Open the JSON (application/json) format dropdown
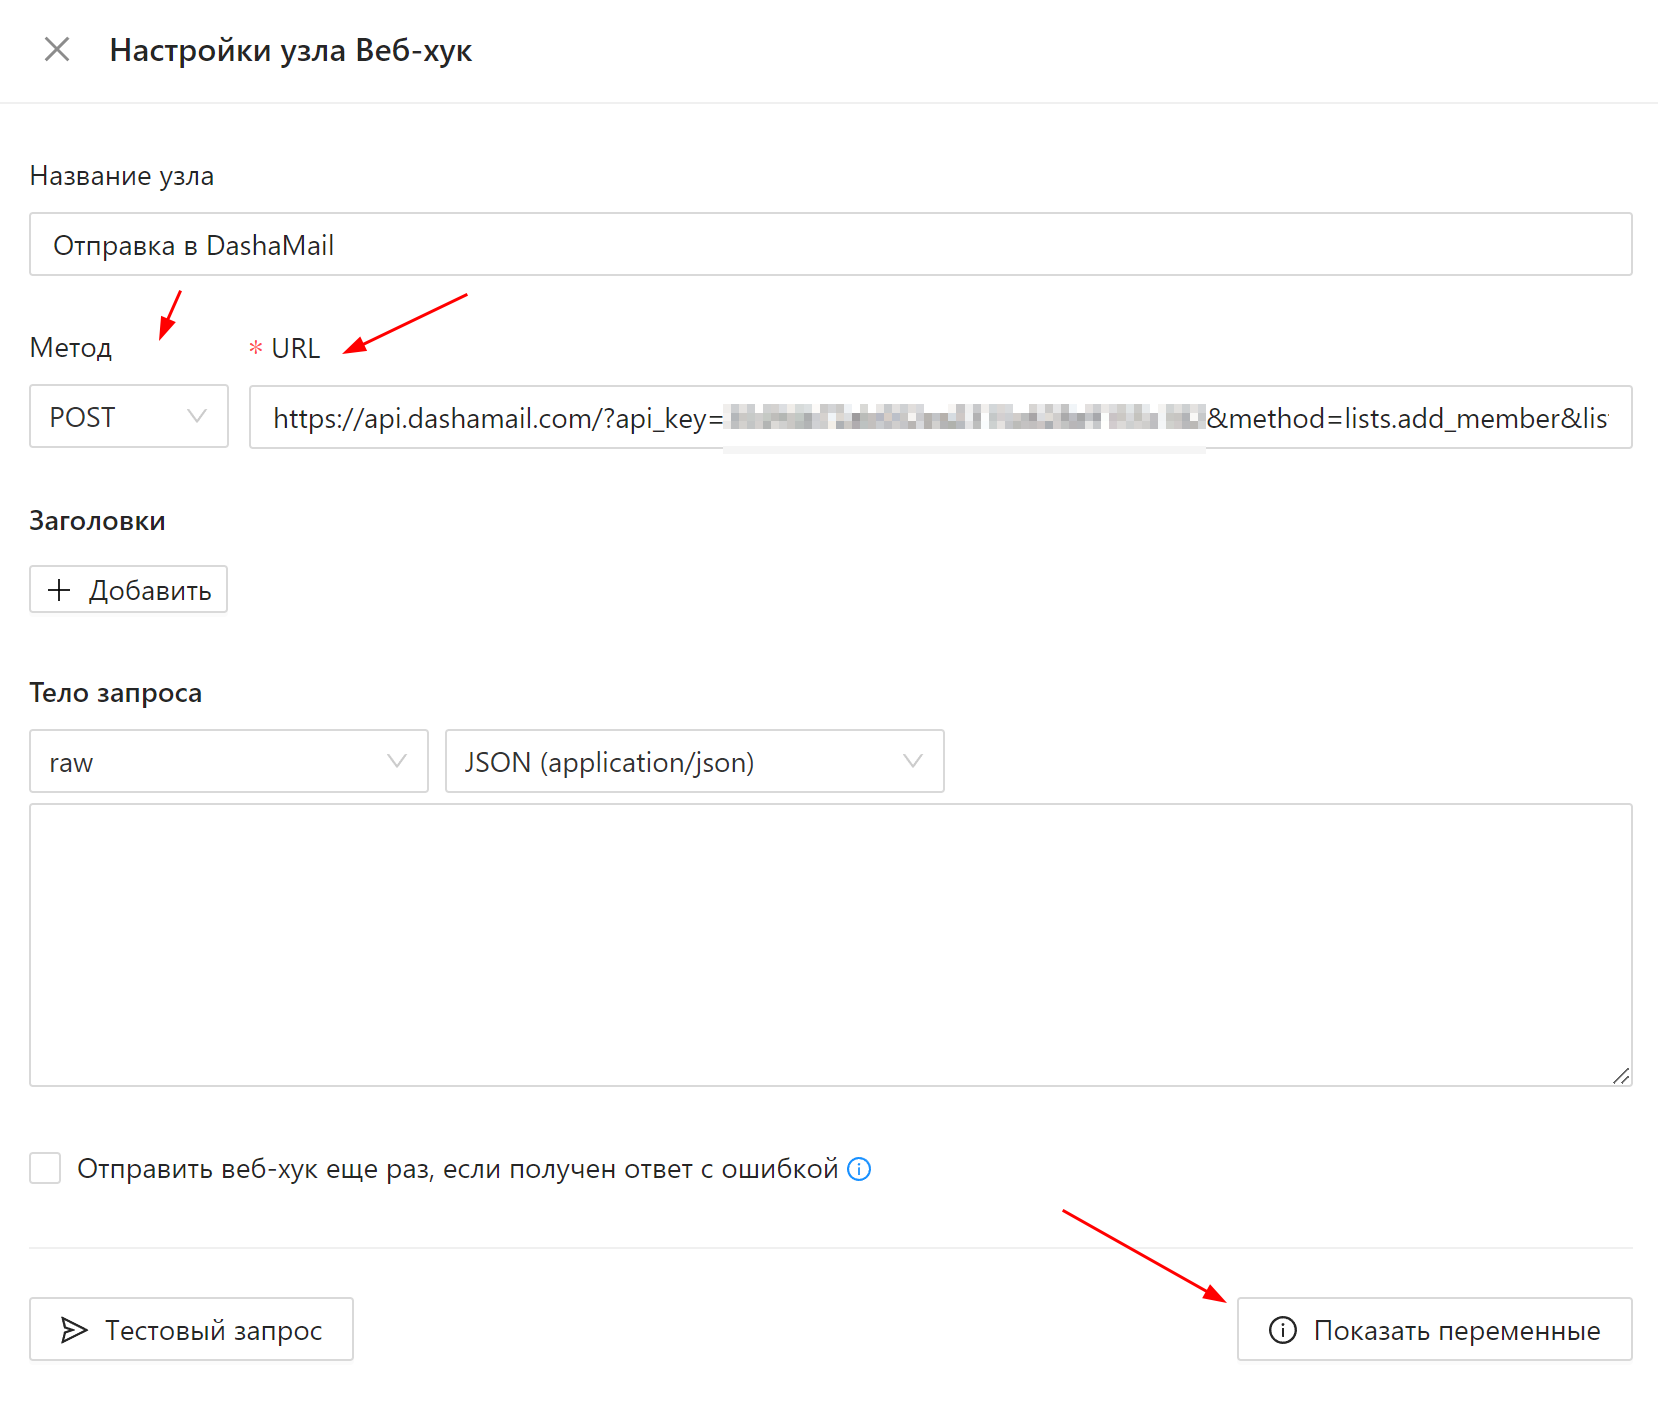Image resolution: width=1658 pixels, height=1425 pixels. click(694, 762)
